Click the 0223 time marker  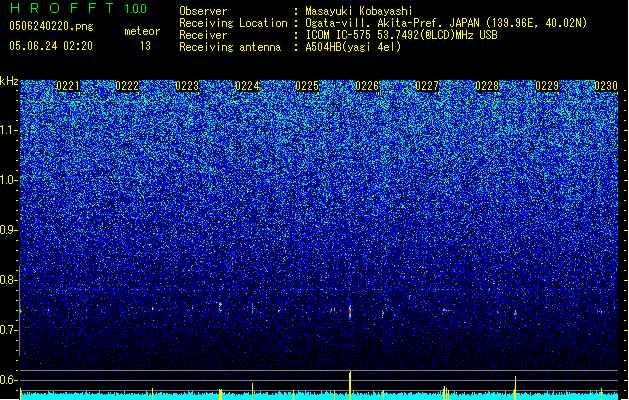click(x=187, y=86)
